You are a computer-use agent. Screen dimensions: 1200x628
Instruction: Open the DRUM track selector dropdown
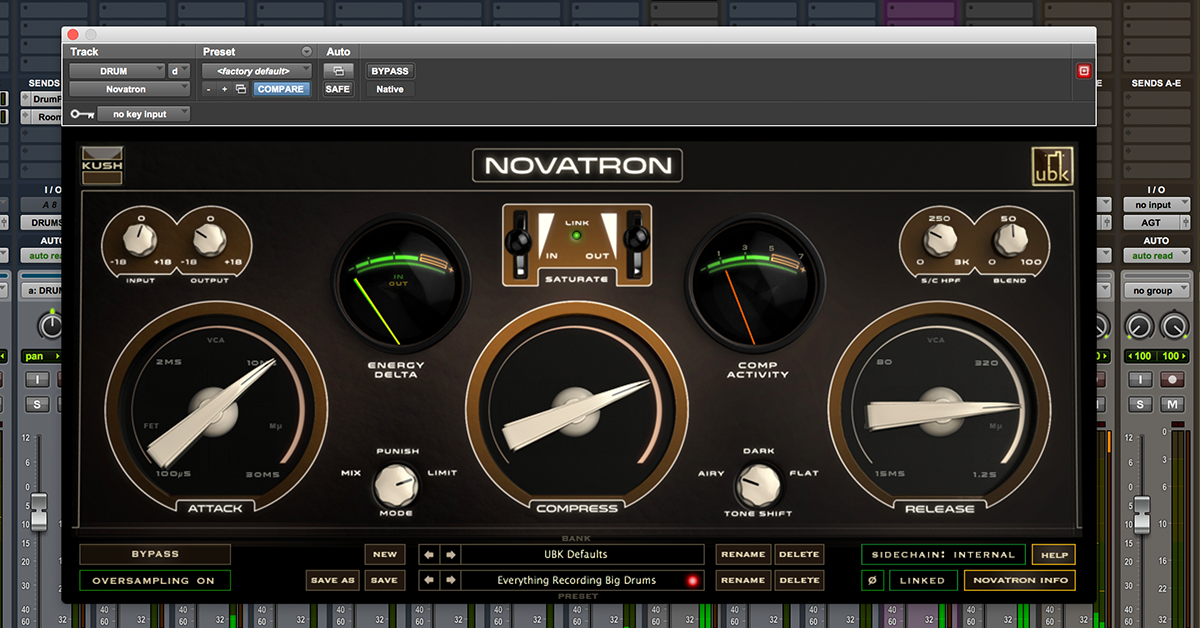[x=117, y=71]
